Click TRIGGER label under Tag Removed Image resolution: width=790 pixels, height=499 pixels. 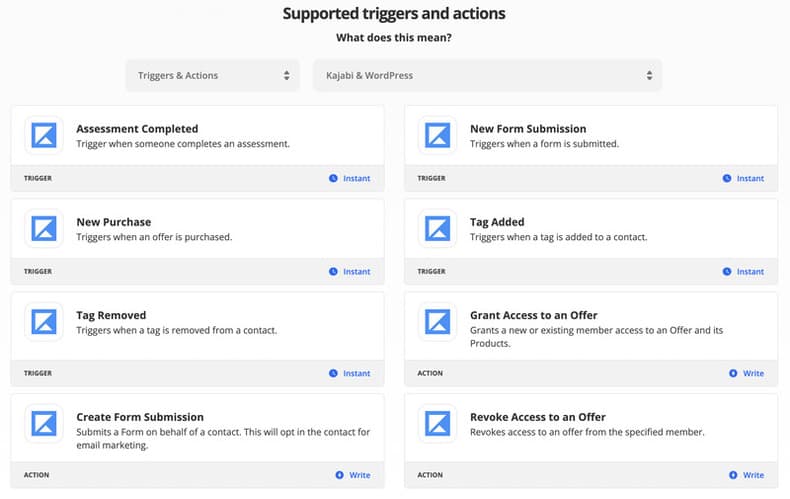38,373
